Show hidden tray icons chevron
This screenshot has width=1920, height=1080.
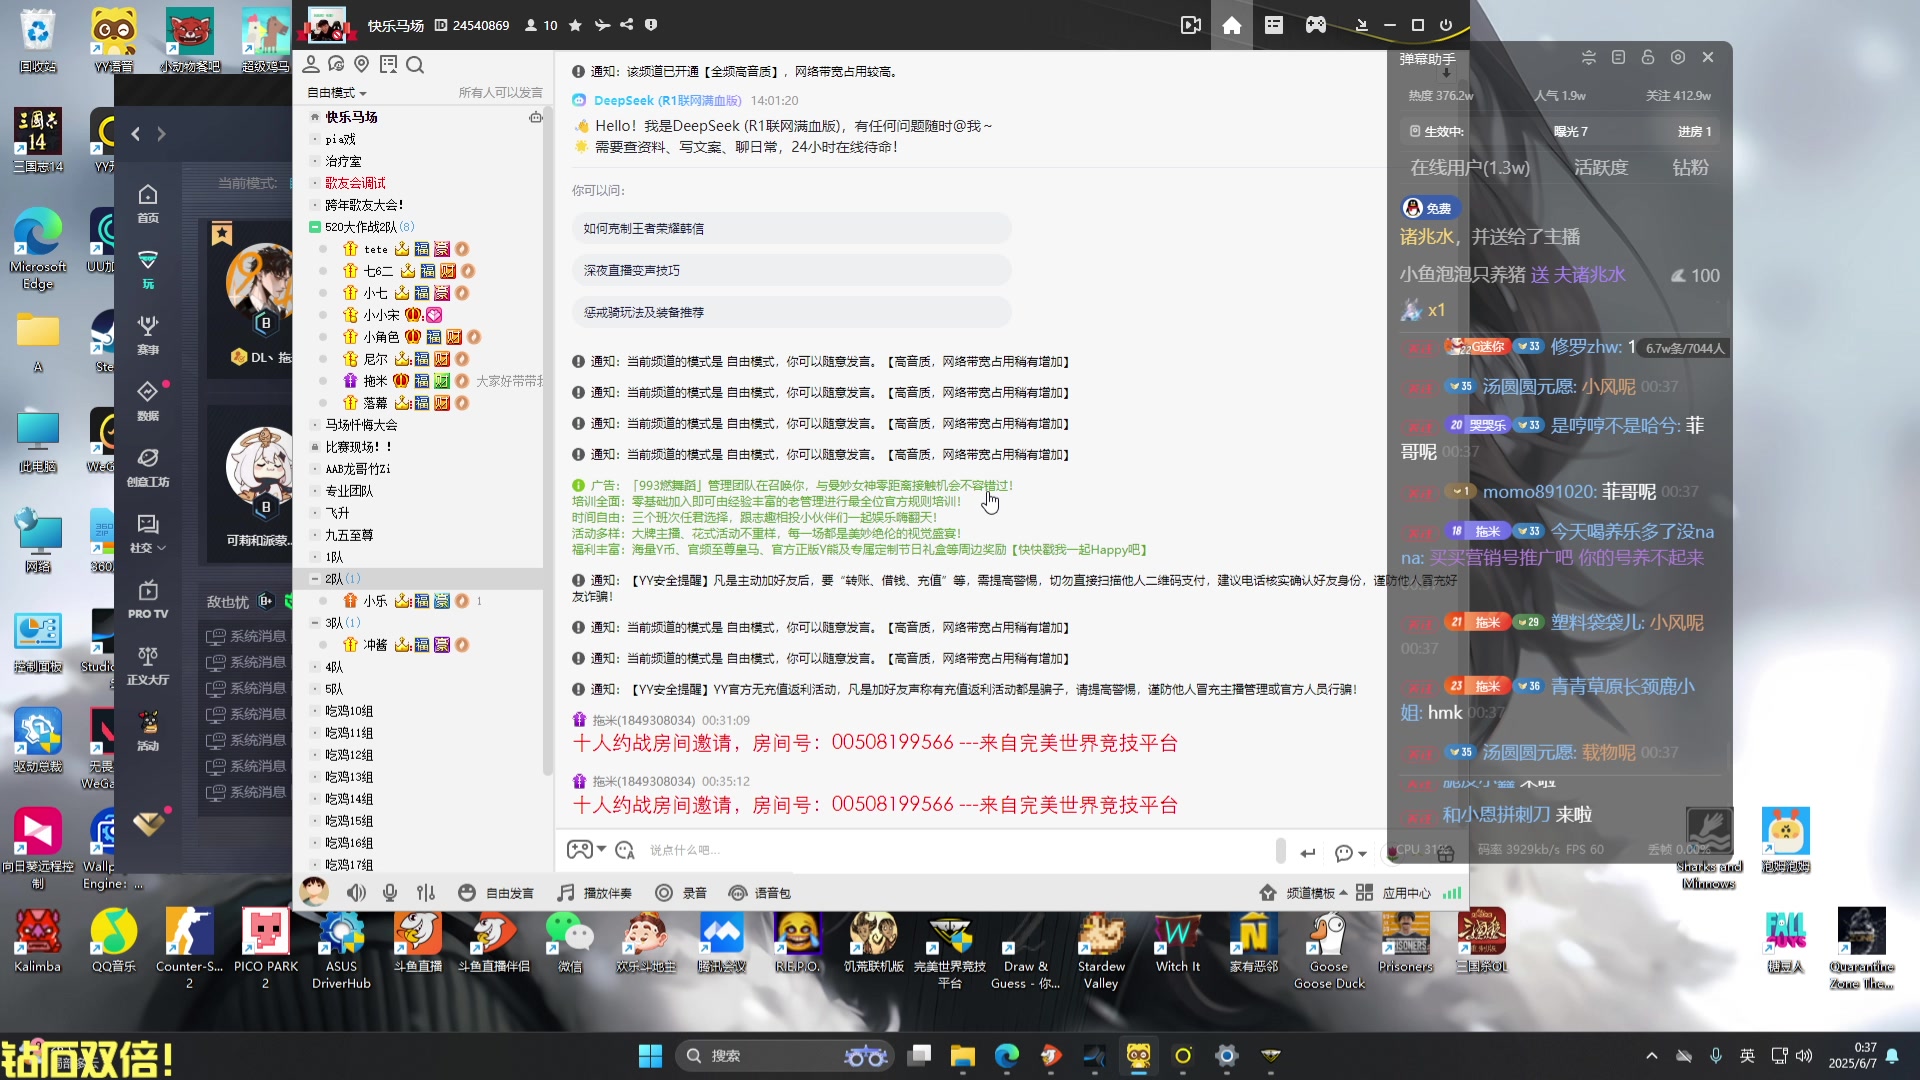coord(1651,1056)
